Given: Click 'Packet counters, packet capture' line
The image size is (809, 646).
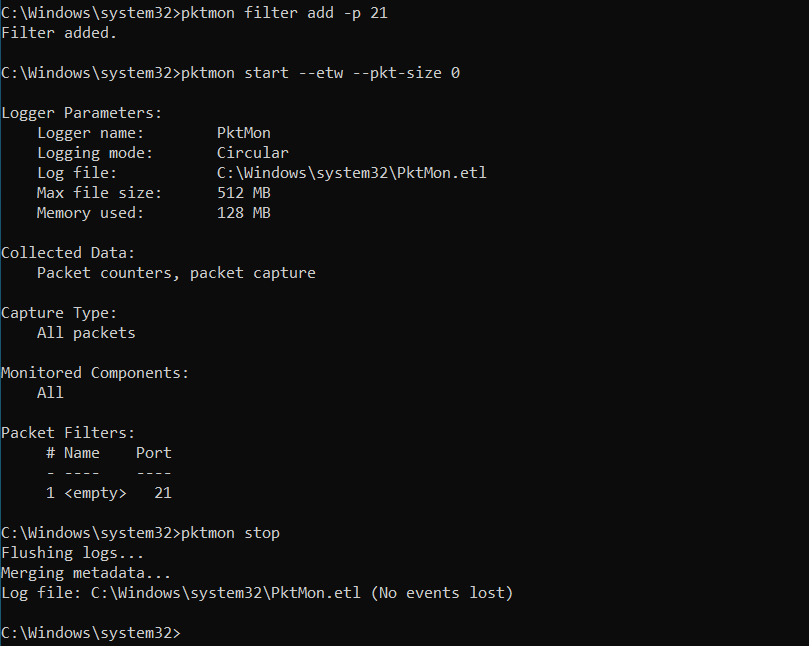Looking at the screenshot, I should [x=176, y=273].
